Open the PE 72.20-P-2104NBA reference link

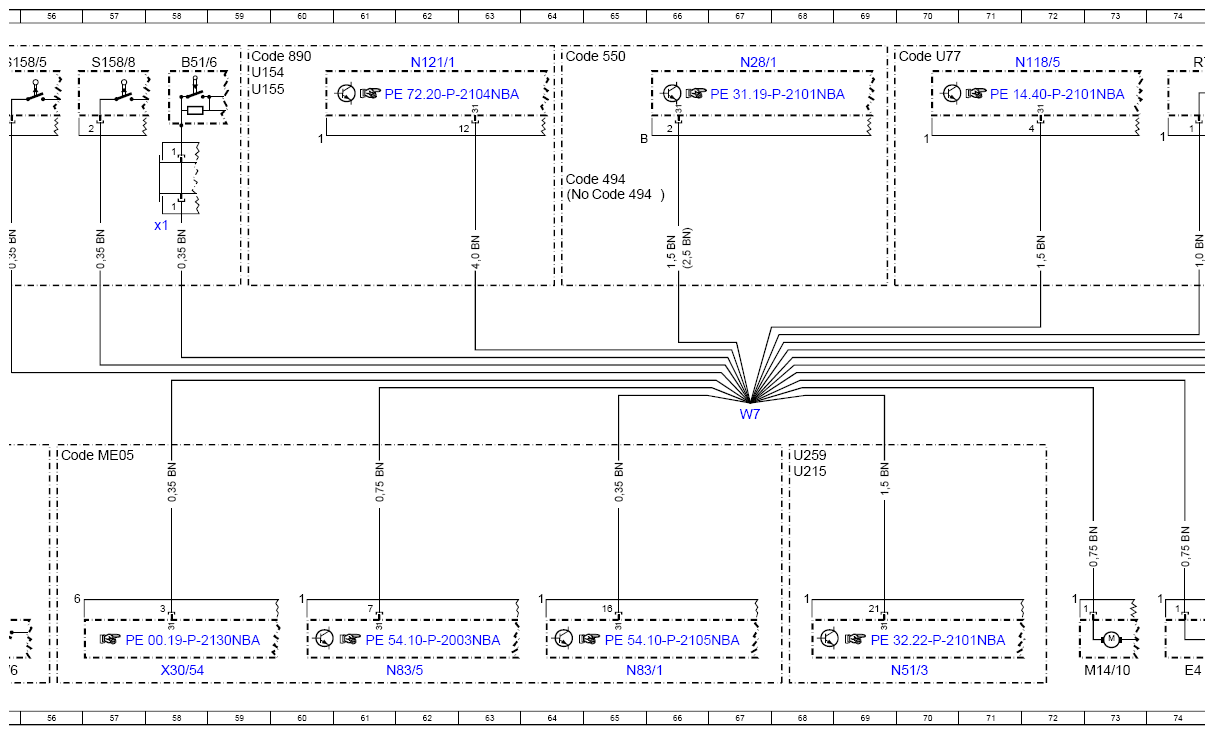451,94
